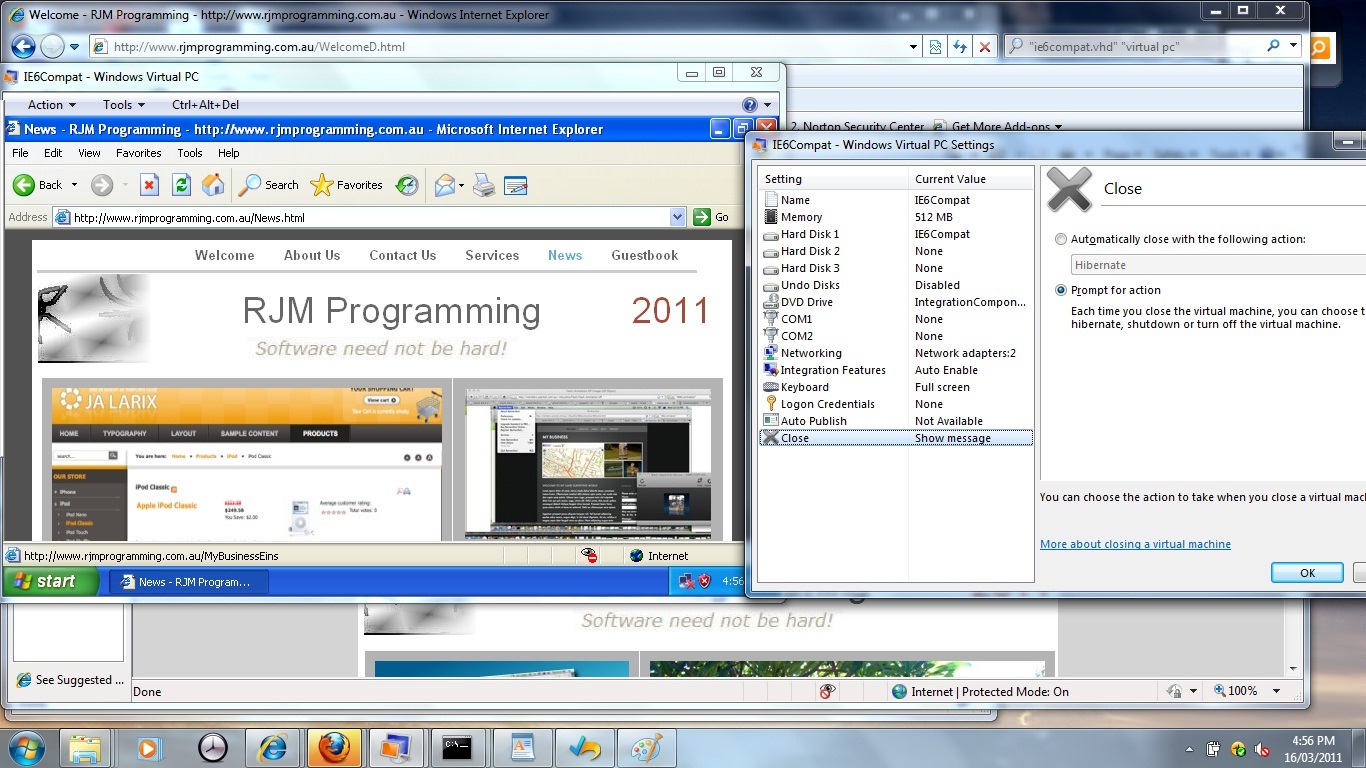Screen dimensions: 1366x768
Task: Refresh the page in IE6 toolbar
Action: point(181,185)
